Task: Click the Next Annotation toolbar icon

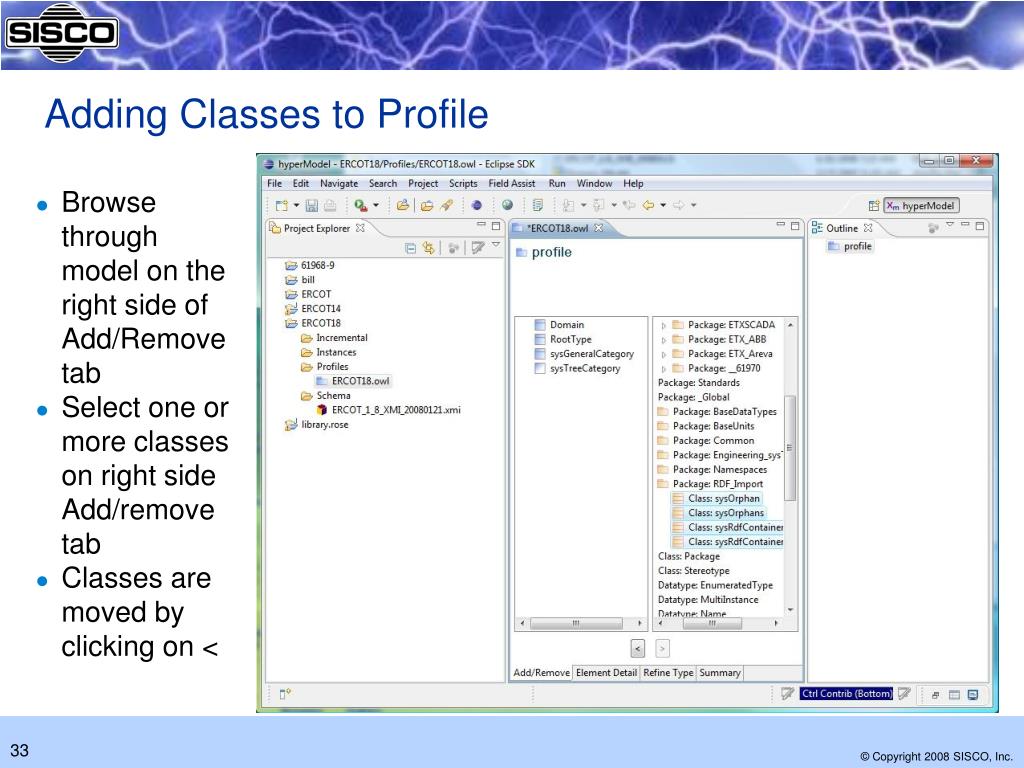Action: click(x=568, y=206)
